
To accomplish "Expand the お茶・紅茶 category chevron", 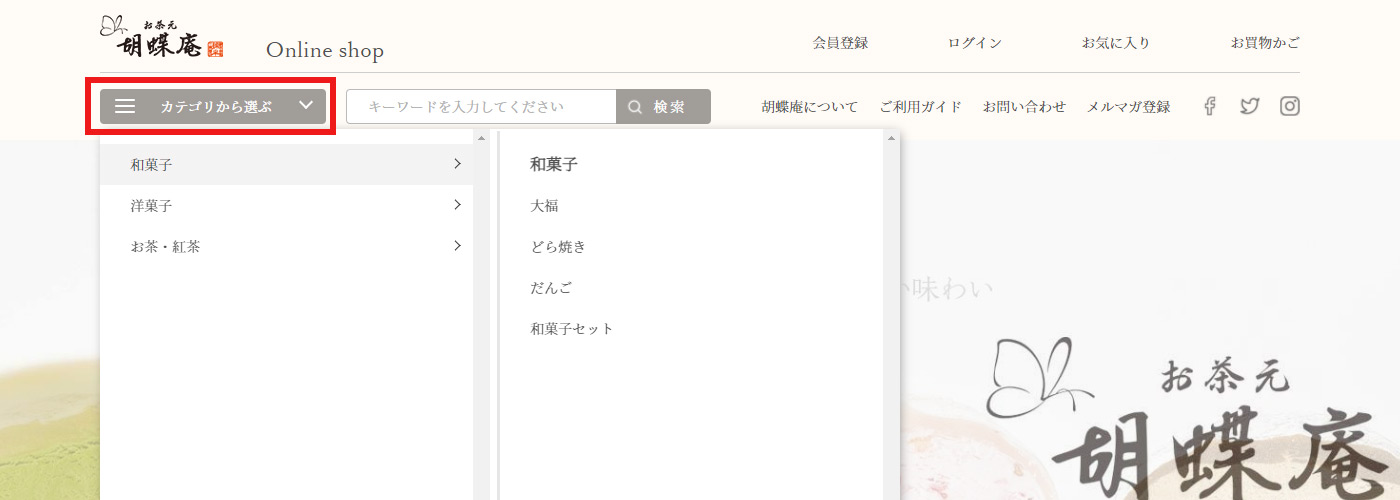I will [x=457, y=245].
